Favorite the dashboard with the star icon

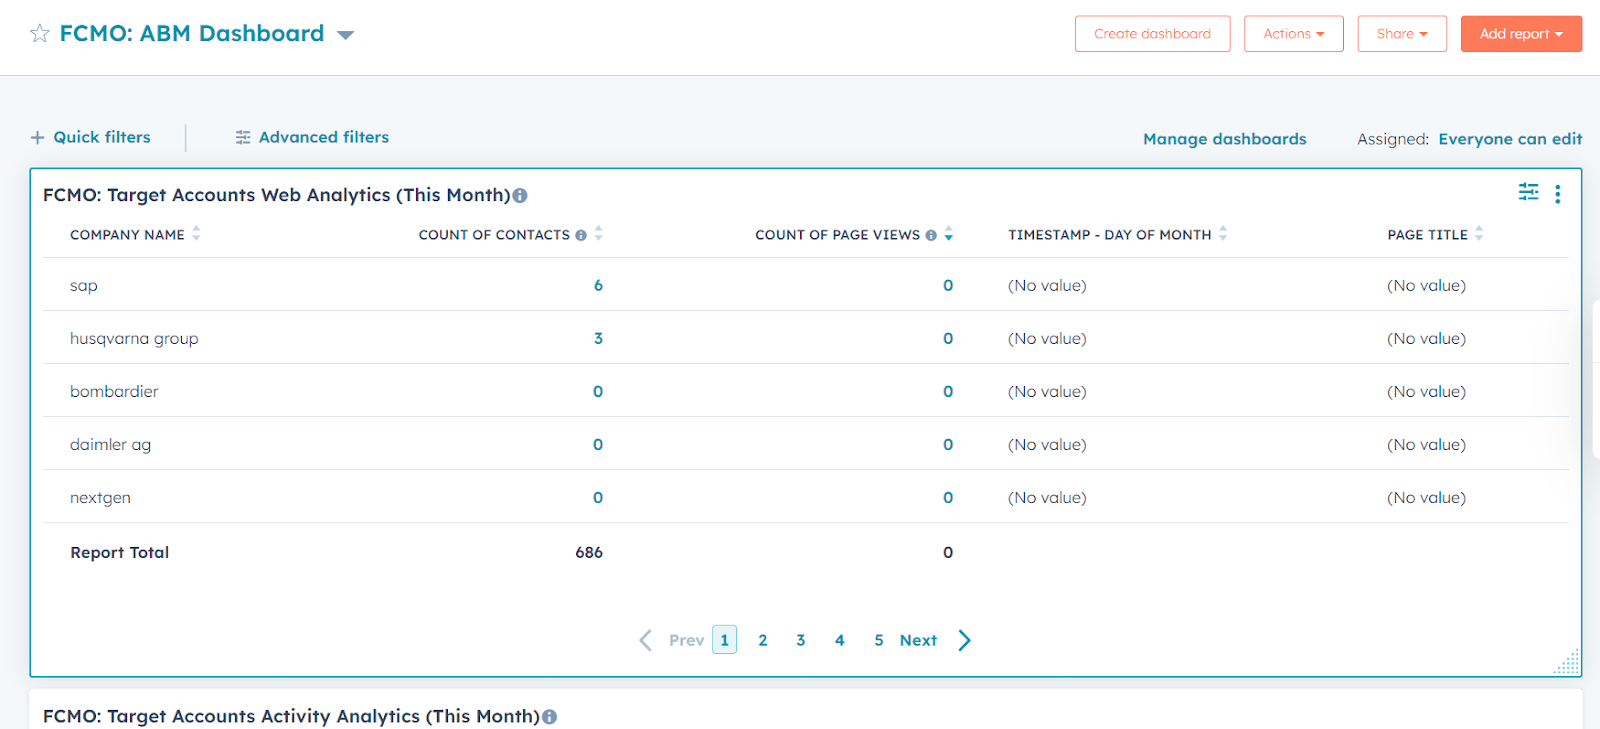coord(40,34)
